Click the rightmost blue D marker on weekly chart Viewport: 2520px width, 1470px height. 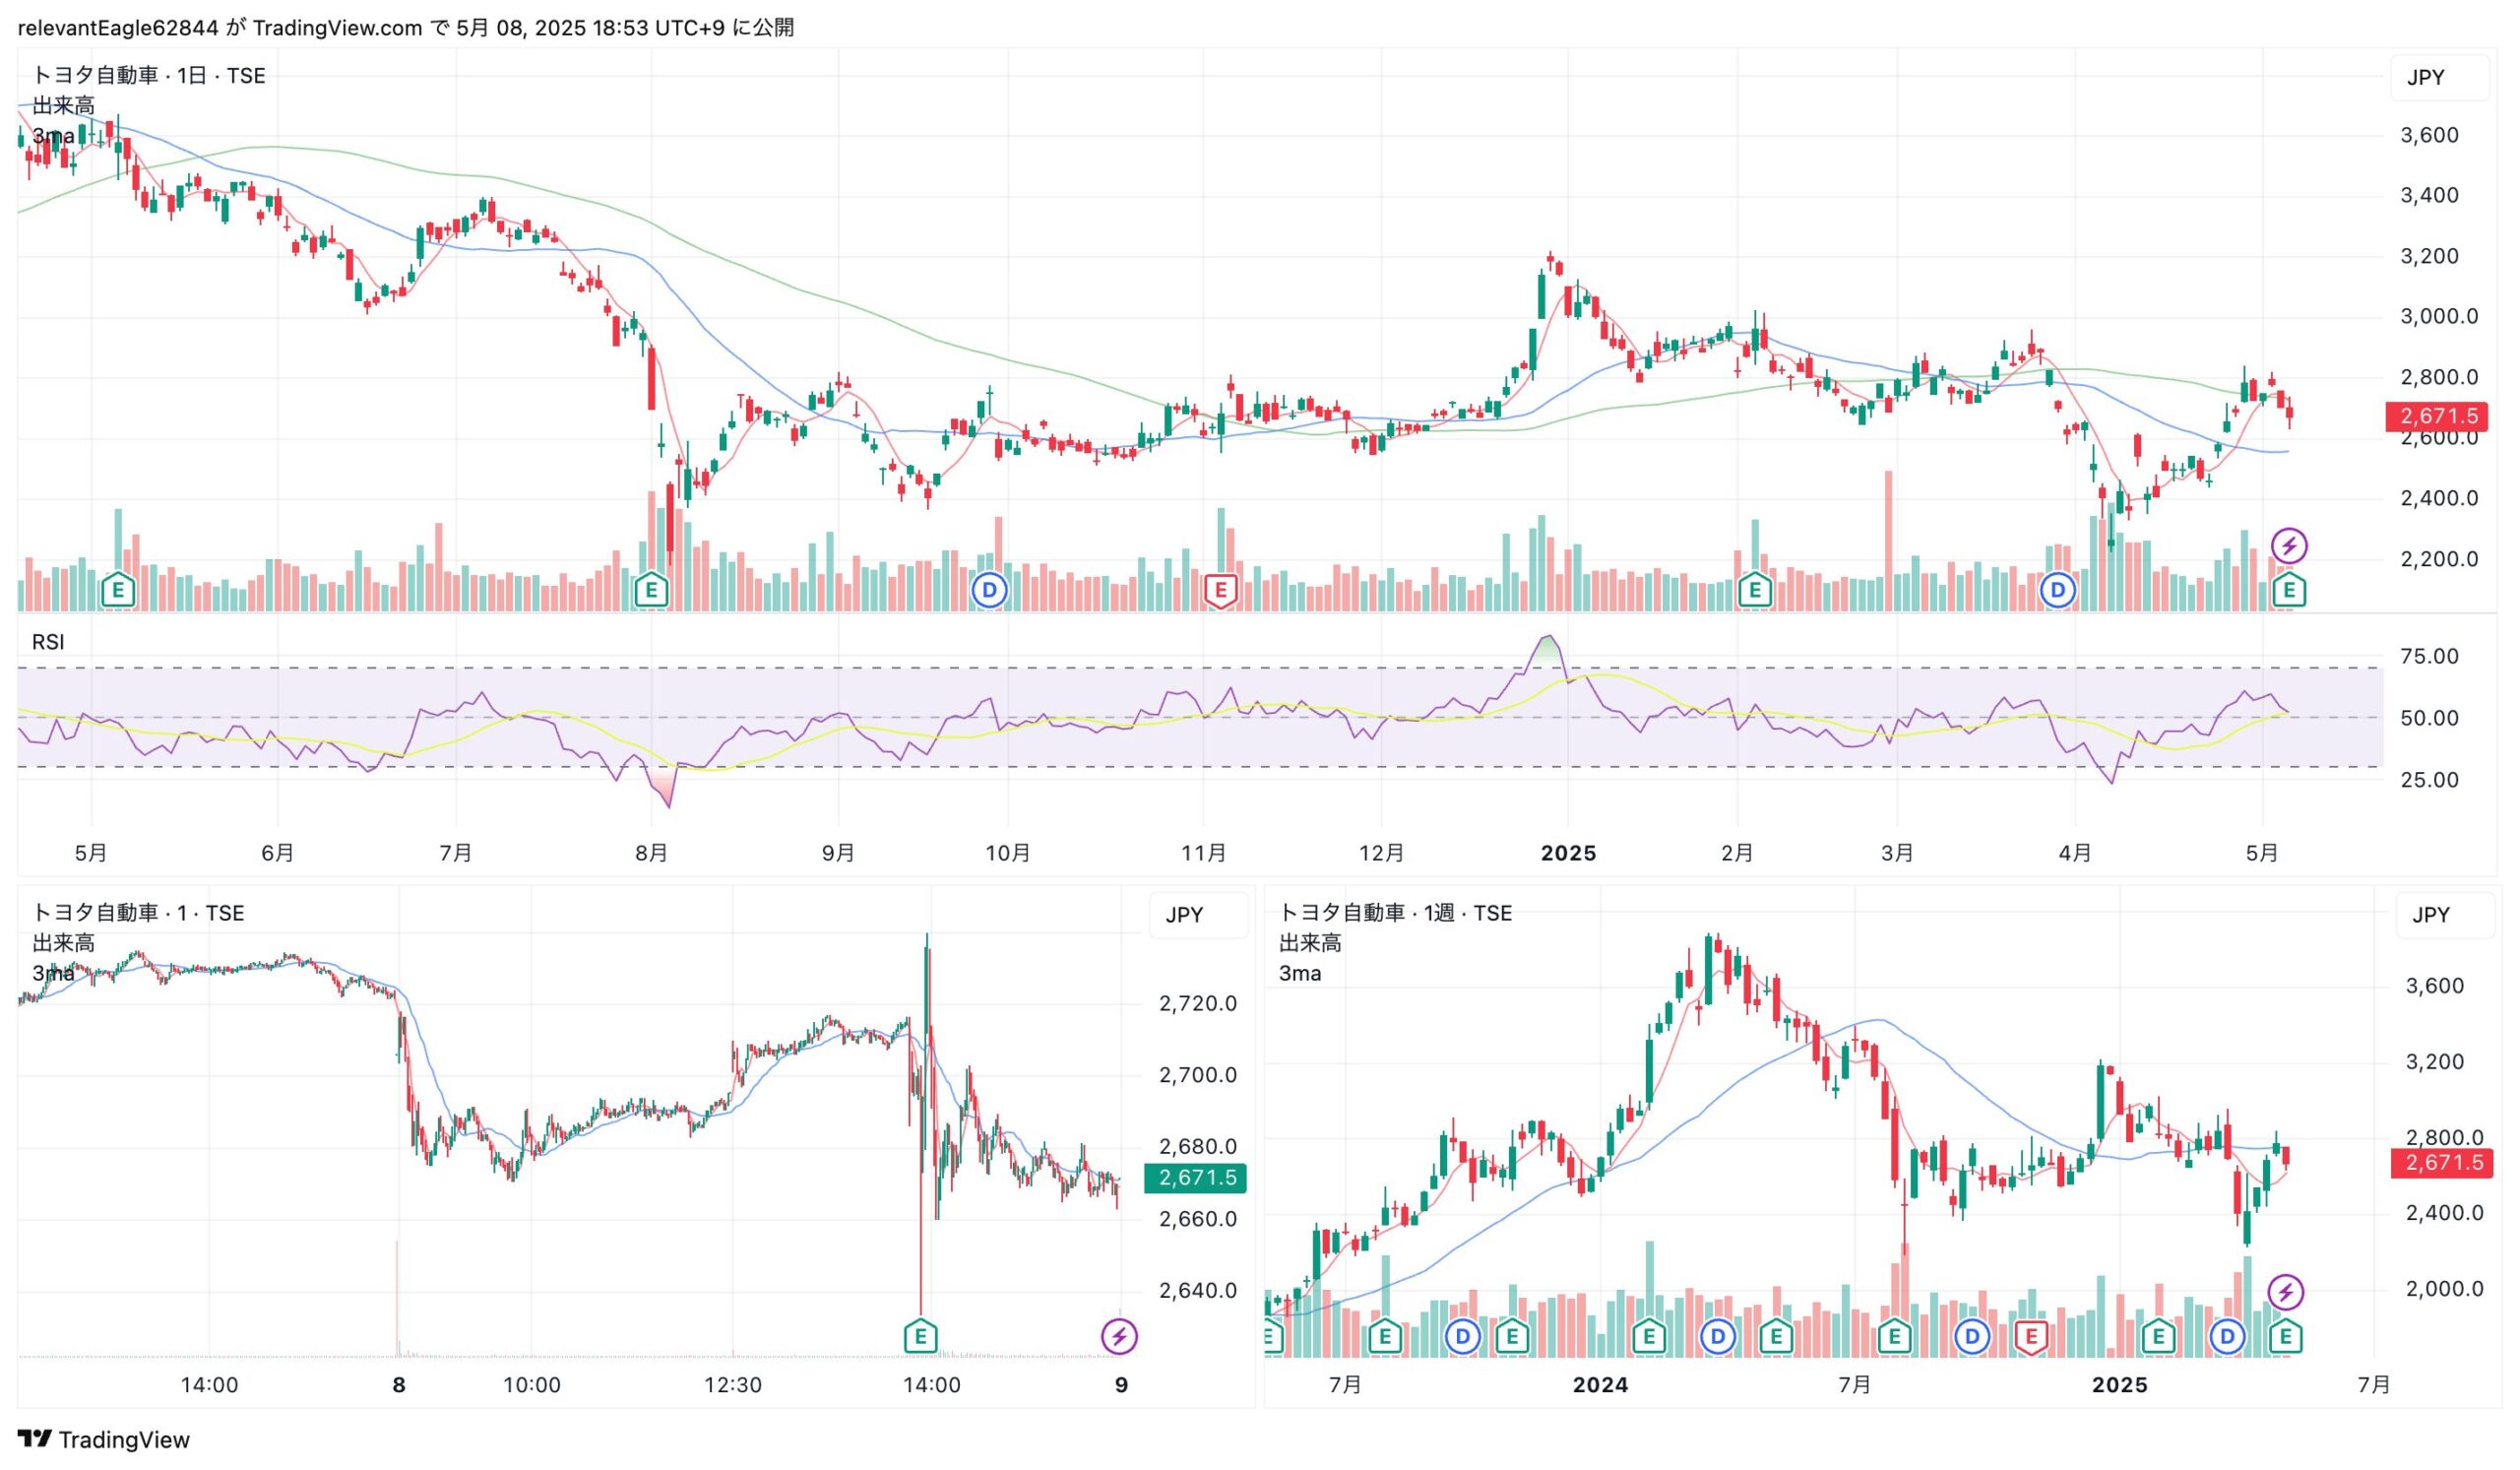[2227, 1336]
